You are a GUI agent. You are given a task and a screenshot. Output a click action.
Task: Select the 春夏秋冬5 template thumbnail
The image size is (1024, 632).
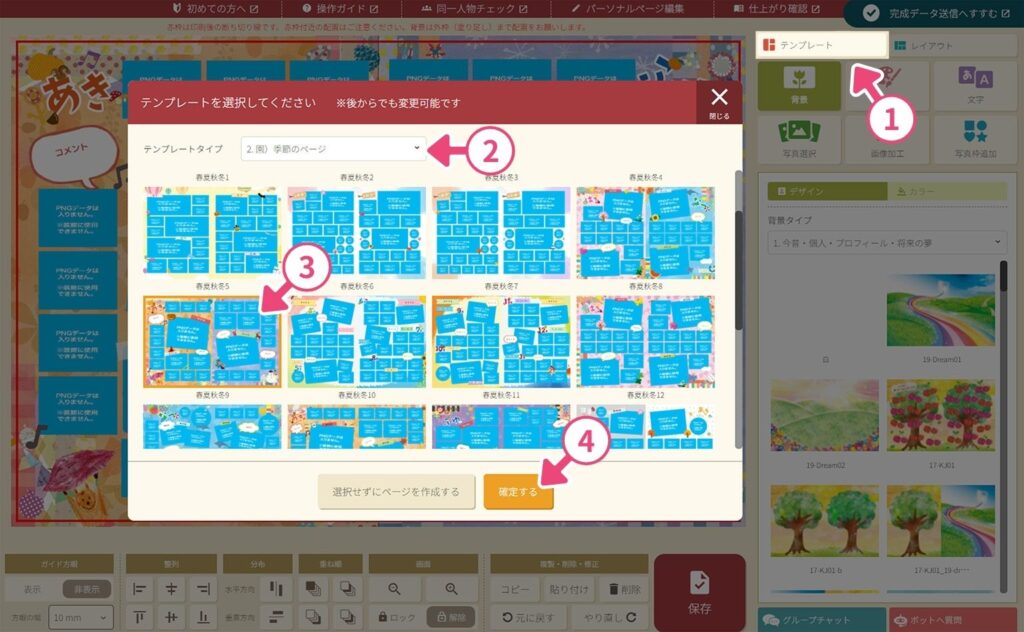click(x=211, y=340)
